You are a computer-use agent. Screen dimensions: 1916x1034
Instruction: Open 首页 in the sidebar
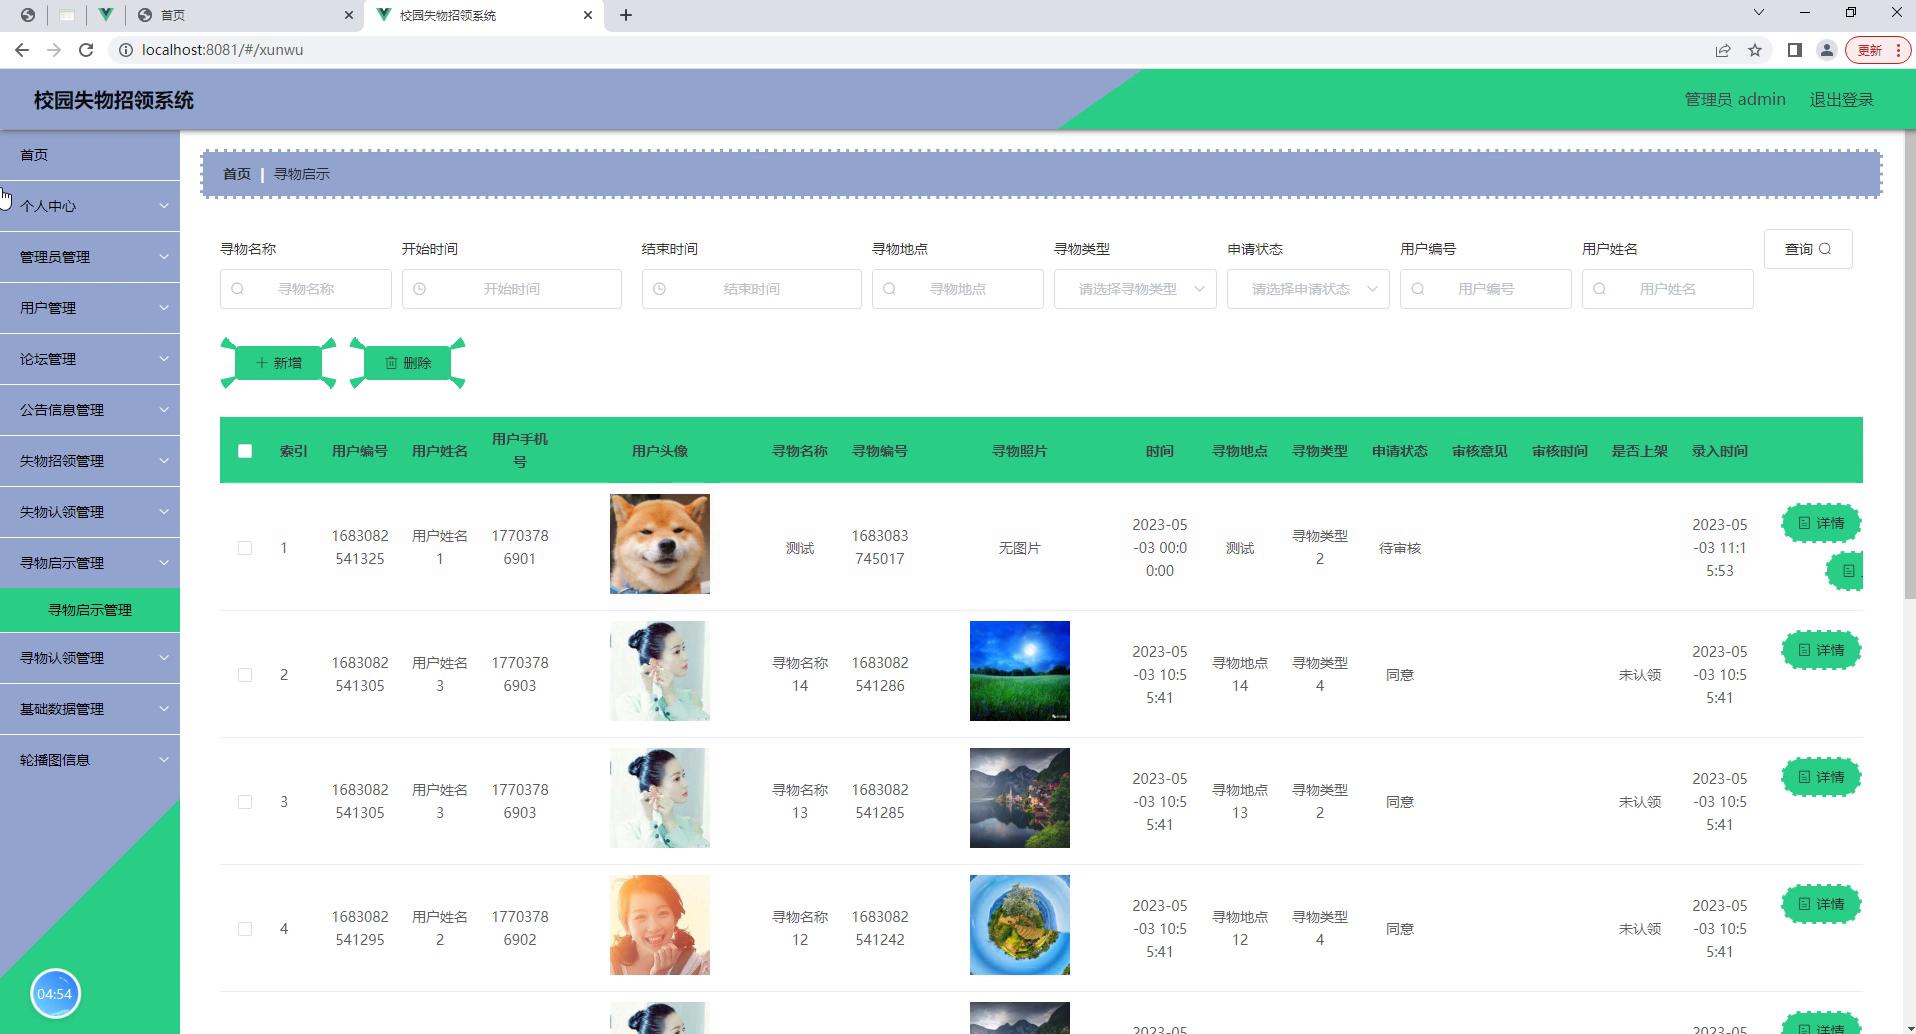pos(90,155)
